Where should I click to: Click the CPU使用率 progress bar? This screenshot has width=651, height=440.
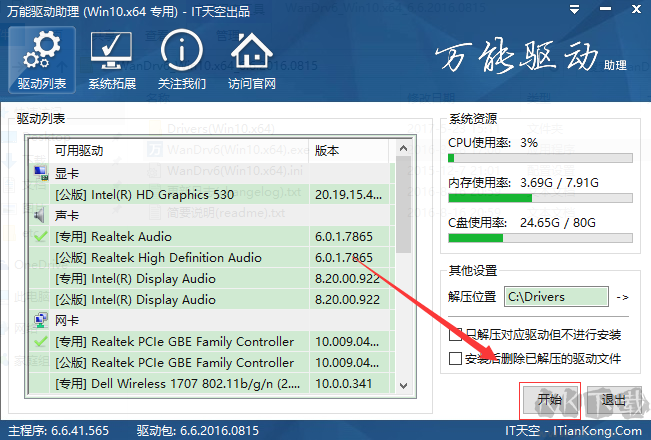(540, 158)
